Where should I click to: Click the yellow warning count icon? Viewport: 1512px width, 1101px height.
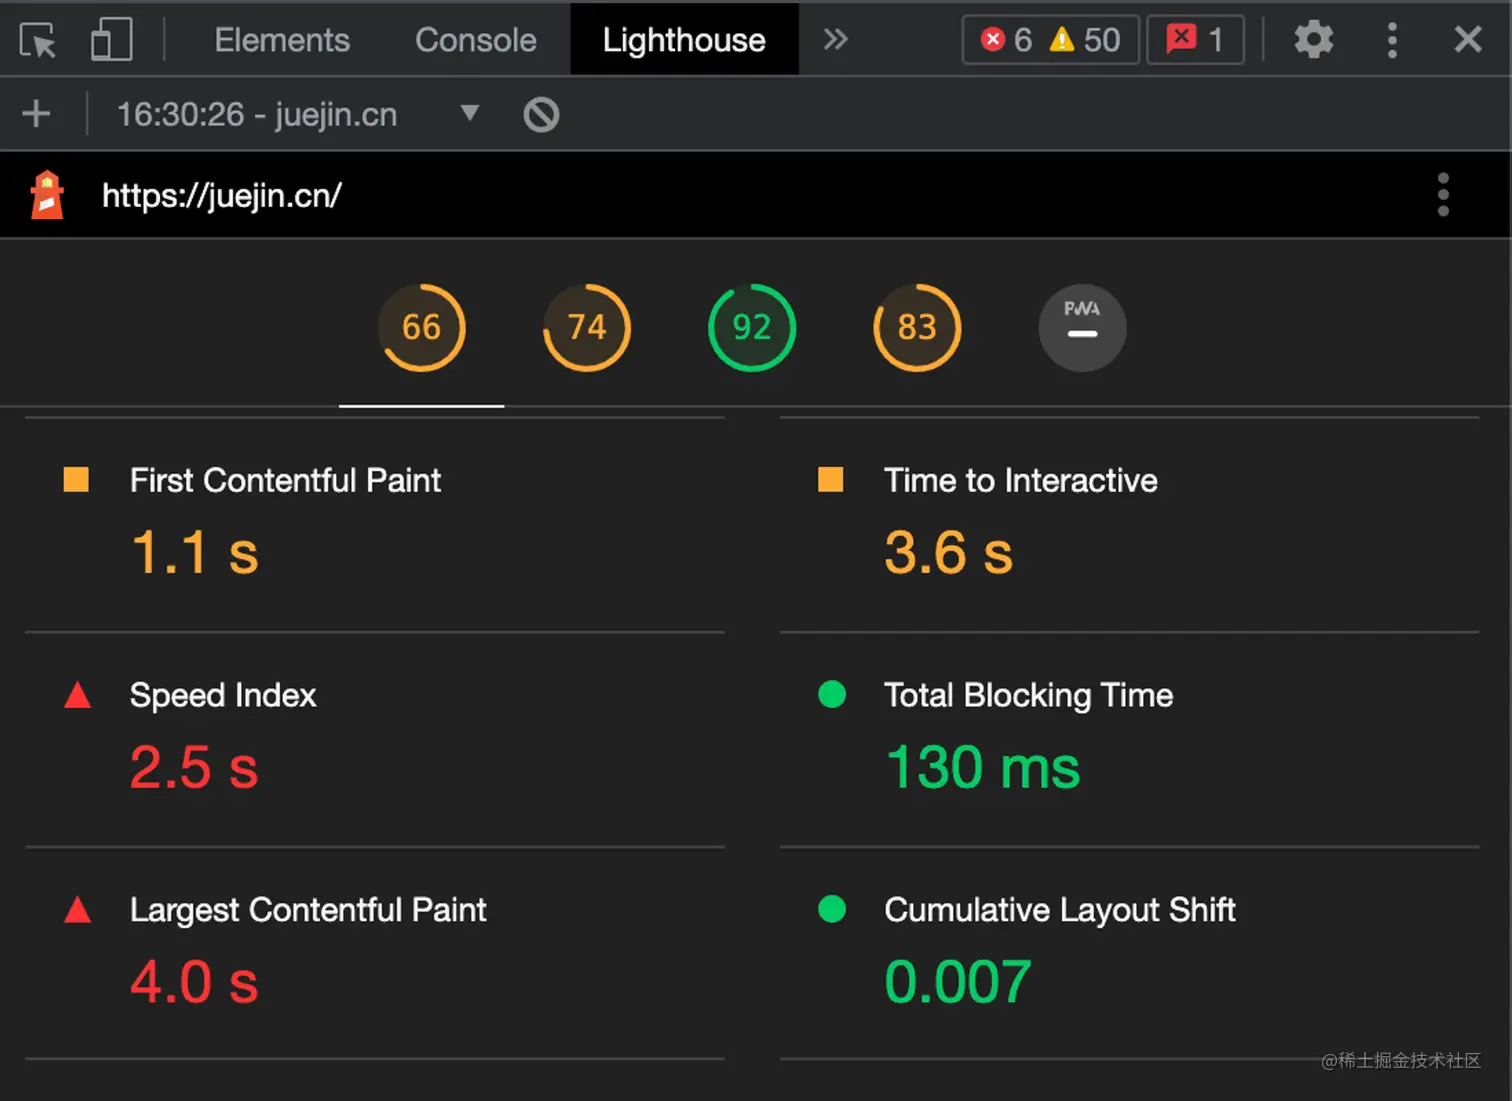[x=1061, y=39]
